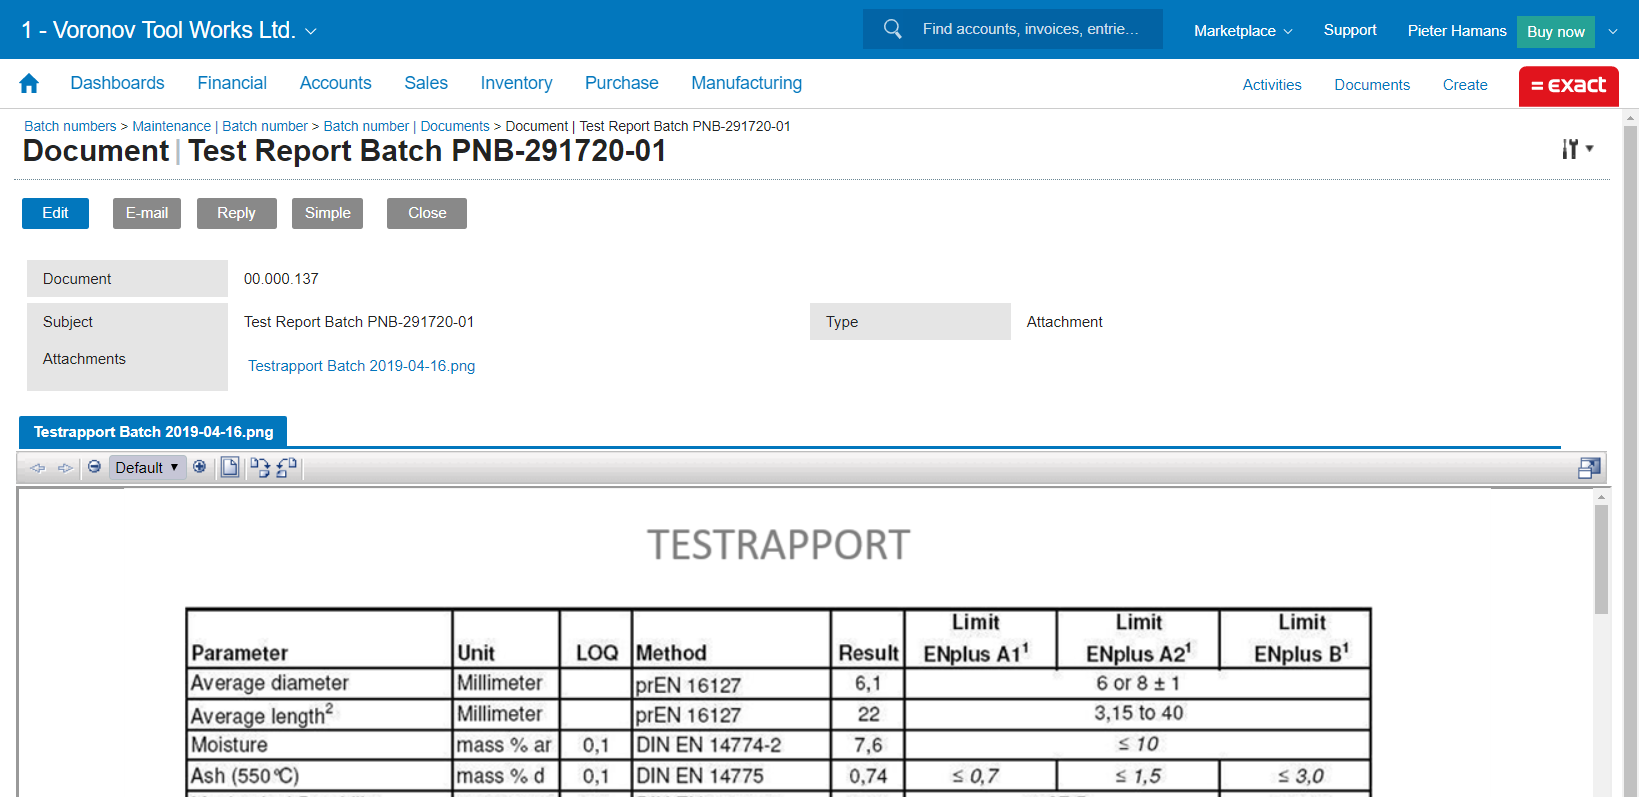The width and height of the screenshot is (1639, 797).
Task: Click the E-mail button
Action: (146, 213)
